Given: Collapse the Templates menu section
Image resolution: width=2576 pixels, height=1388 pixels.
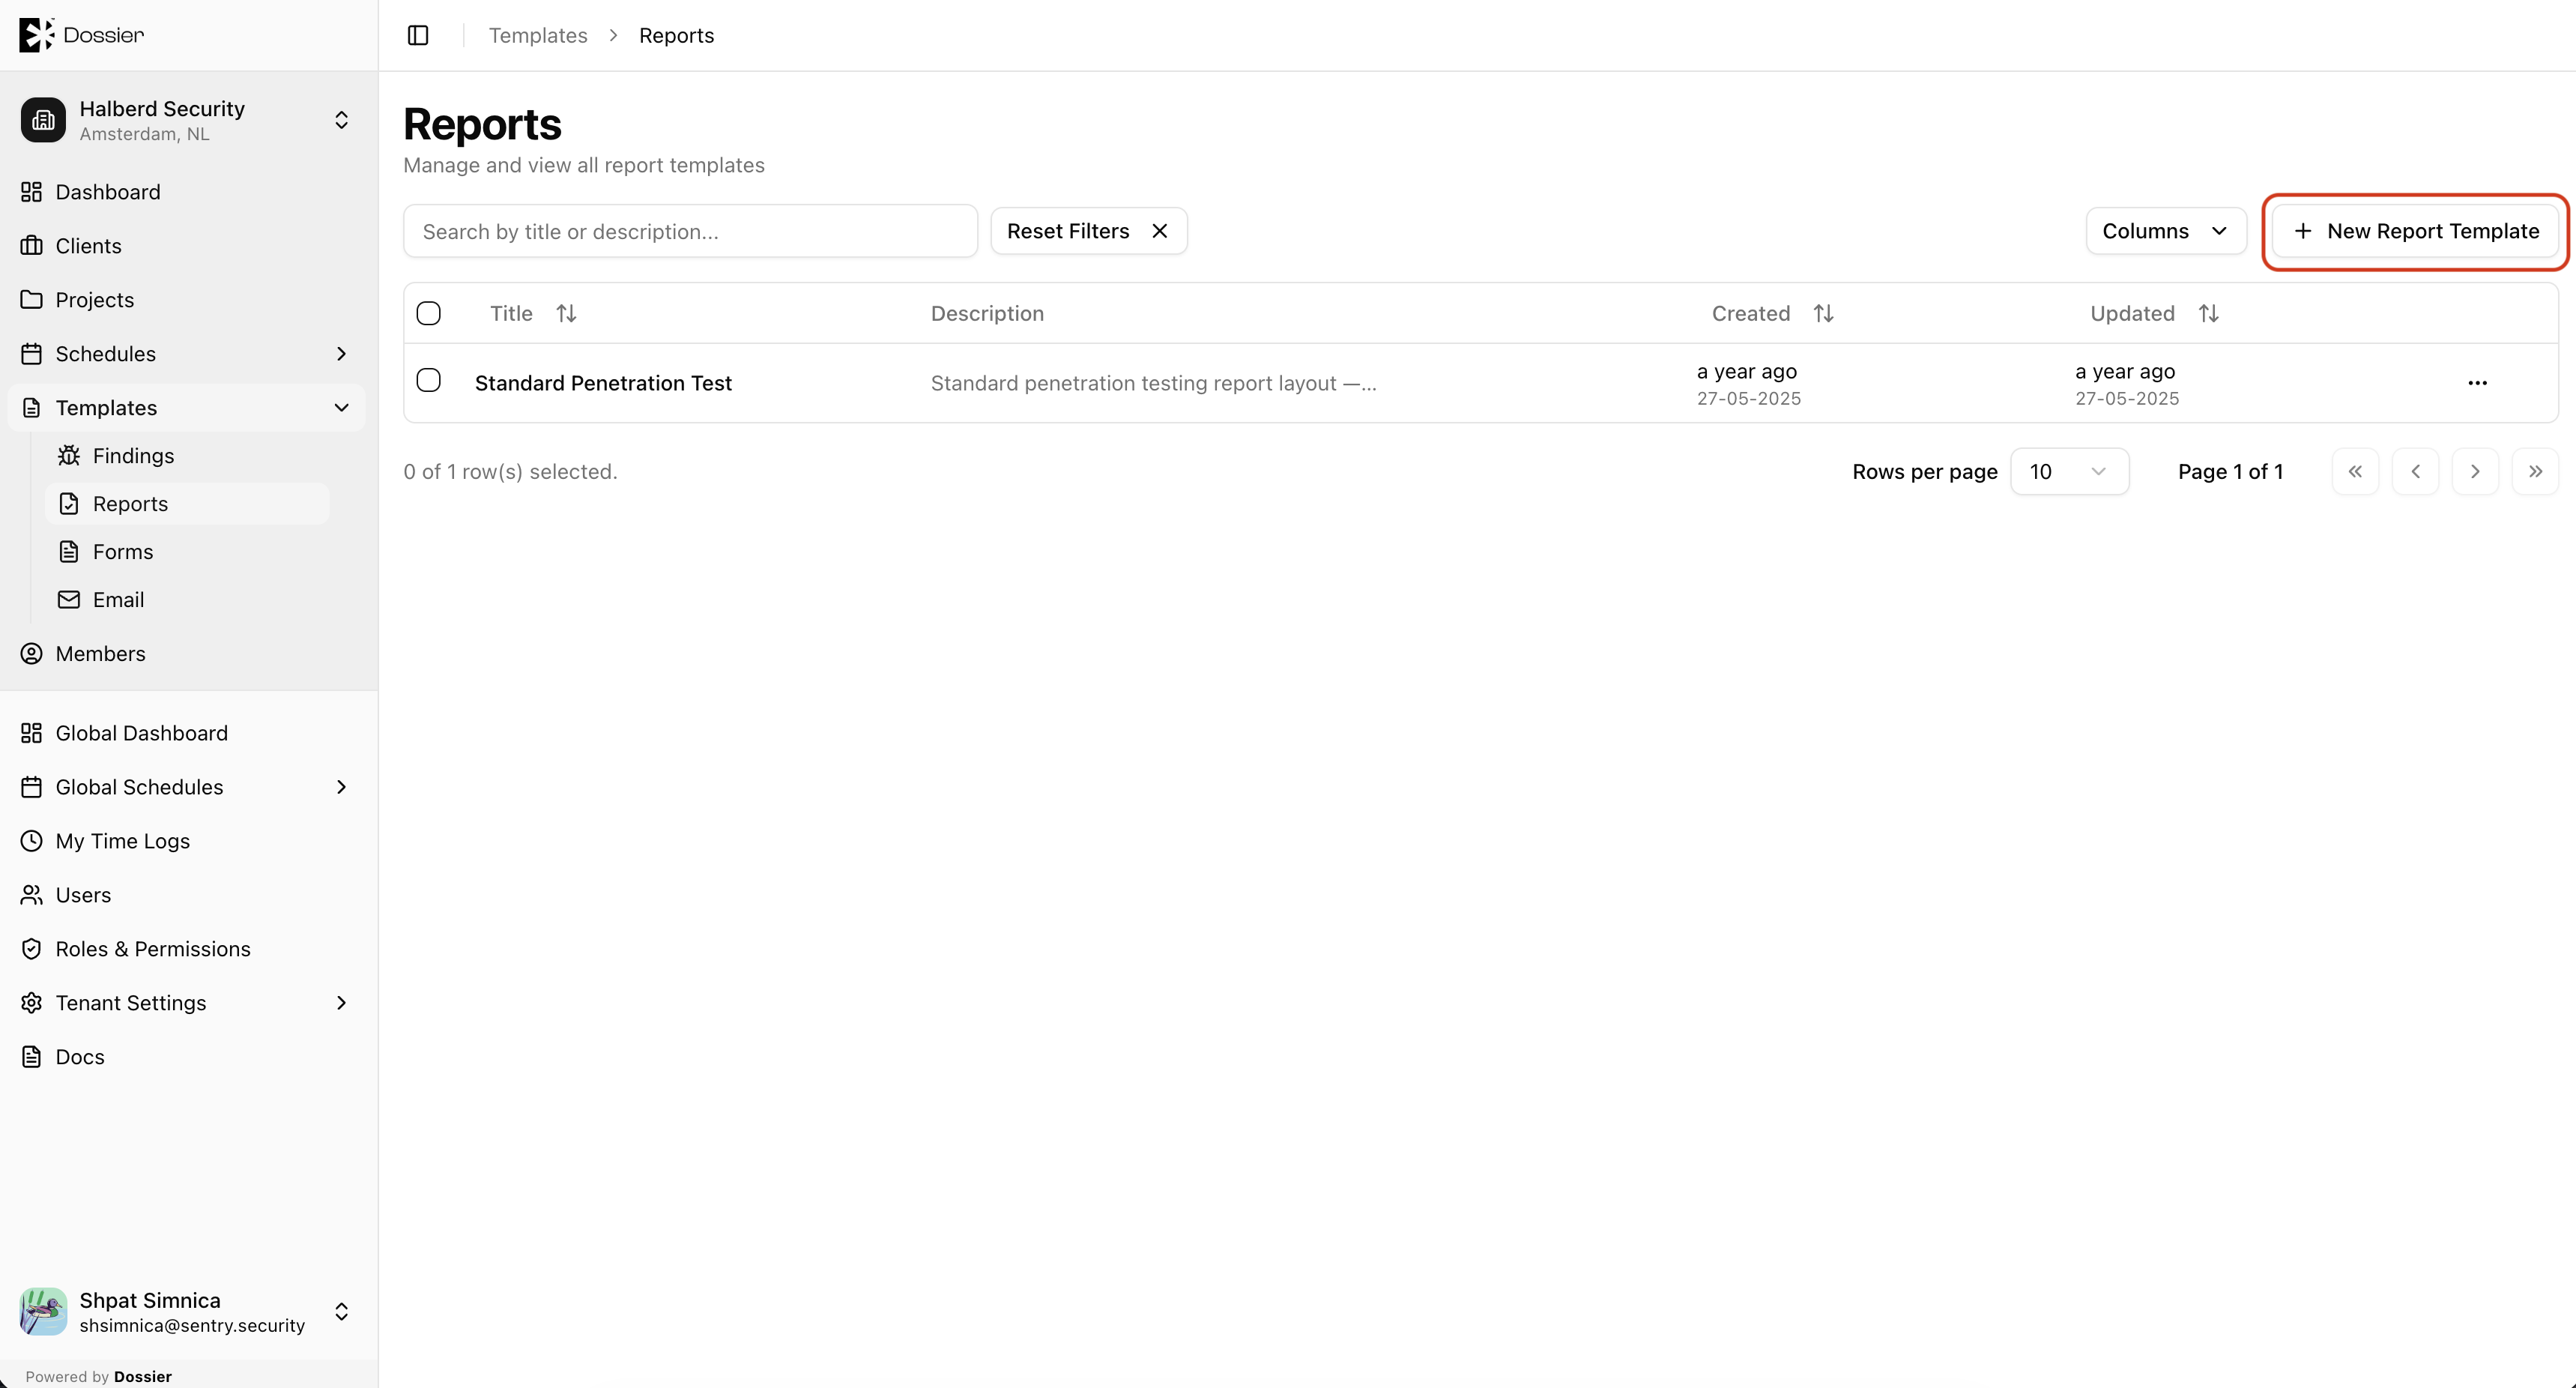Looking at the screenshot, I should click(341, 408).
